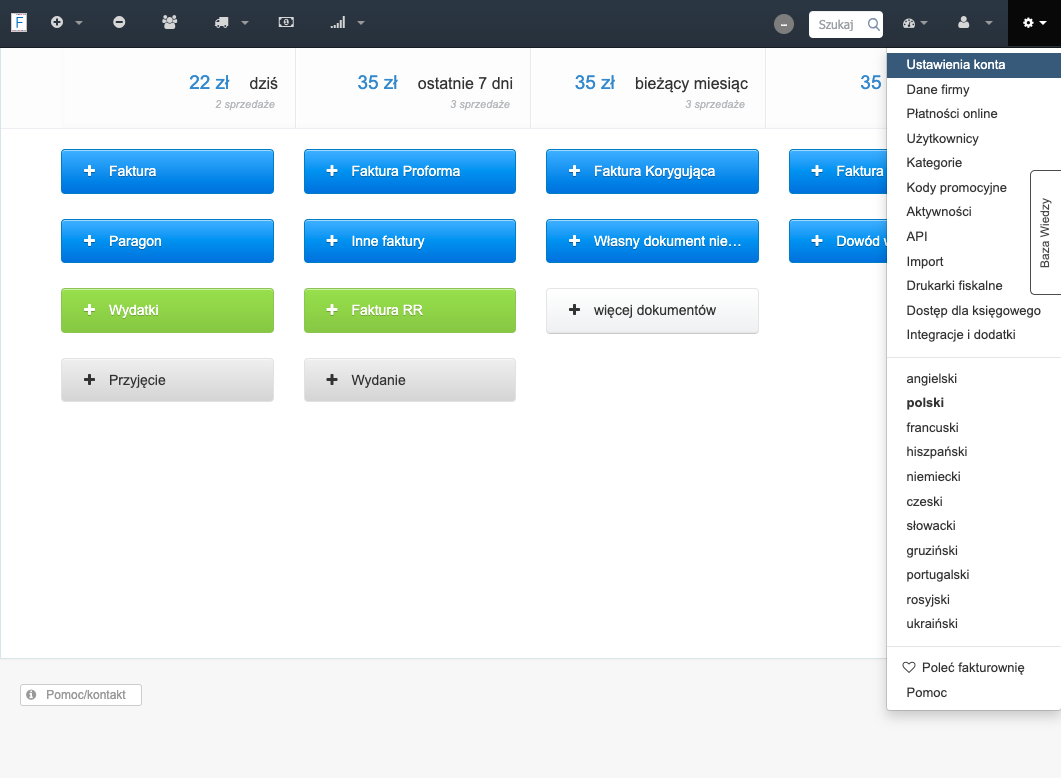Click the gray round status indicator
The height and width of the screenshot is (778, 1061).
[x=784, y=24]
